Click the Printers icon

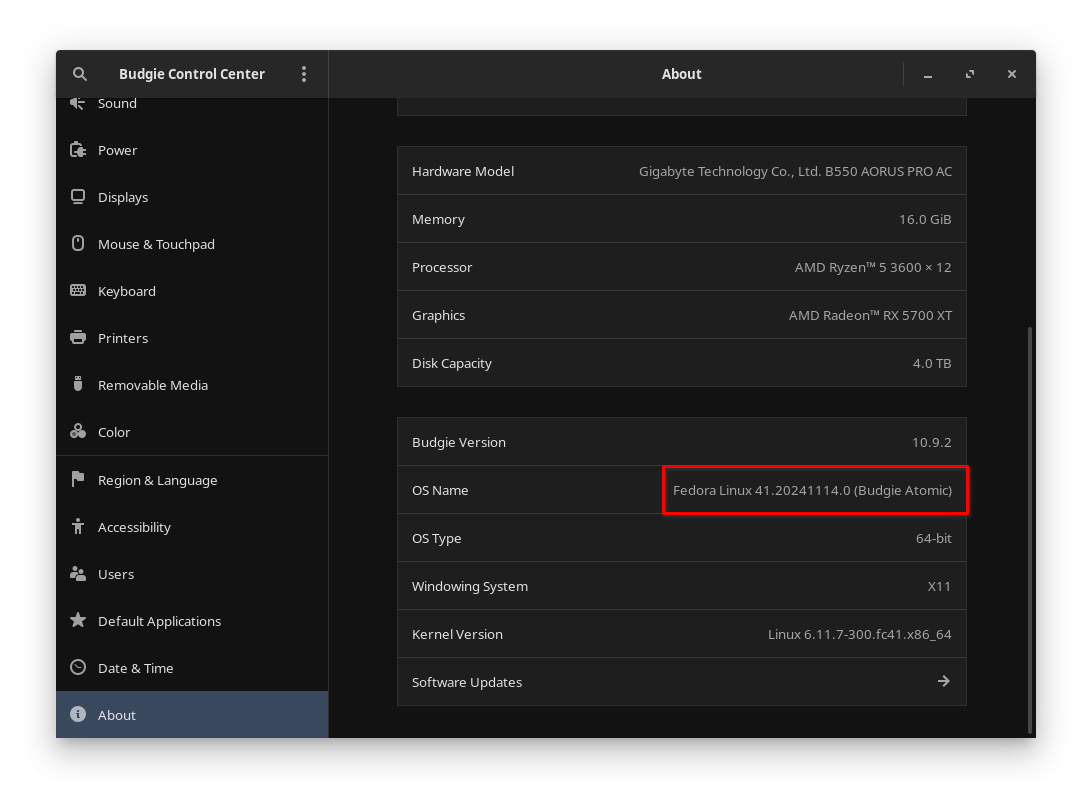78,338
